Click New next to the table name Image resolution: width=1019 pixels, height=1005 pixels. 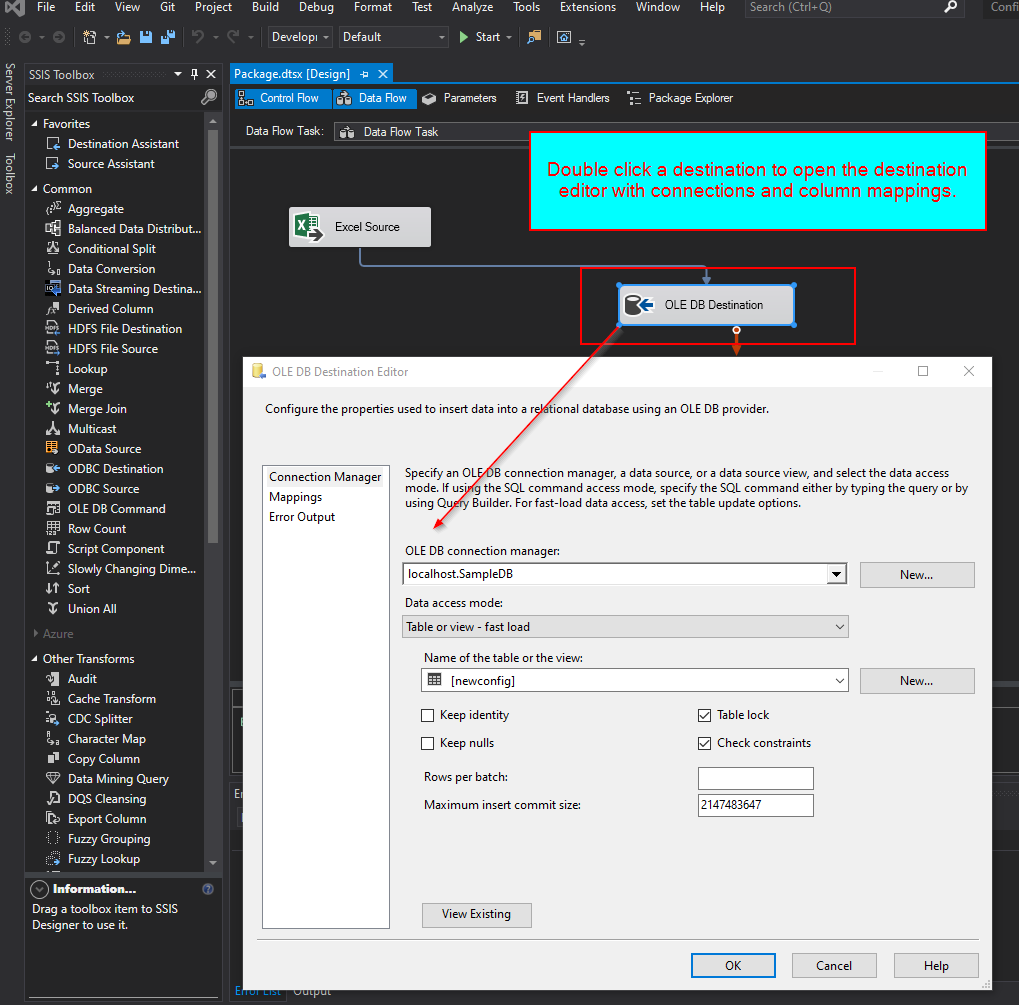coord(917,681)
